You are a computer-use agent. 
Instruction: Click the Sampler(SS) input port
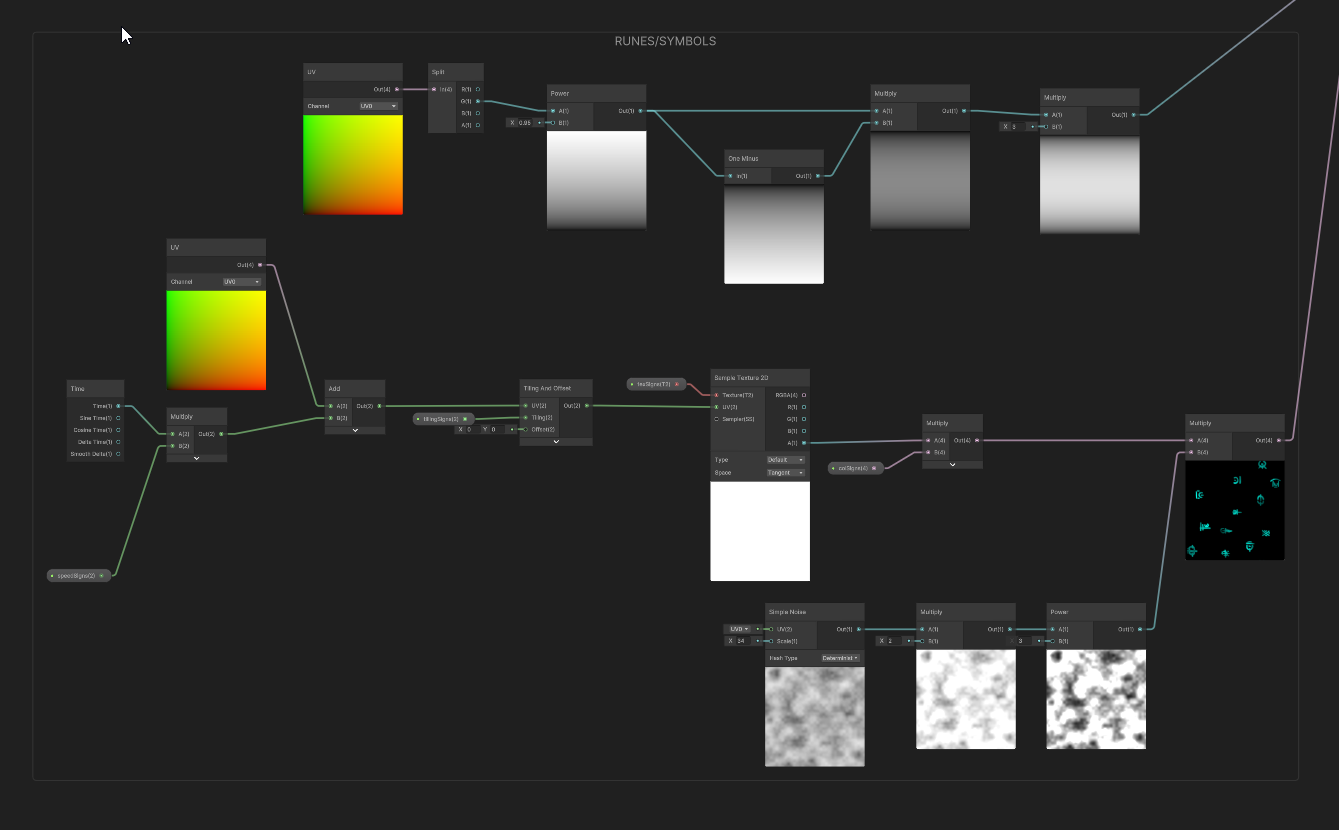click(716, 419)
